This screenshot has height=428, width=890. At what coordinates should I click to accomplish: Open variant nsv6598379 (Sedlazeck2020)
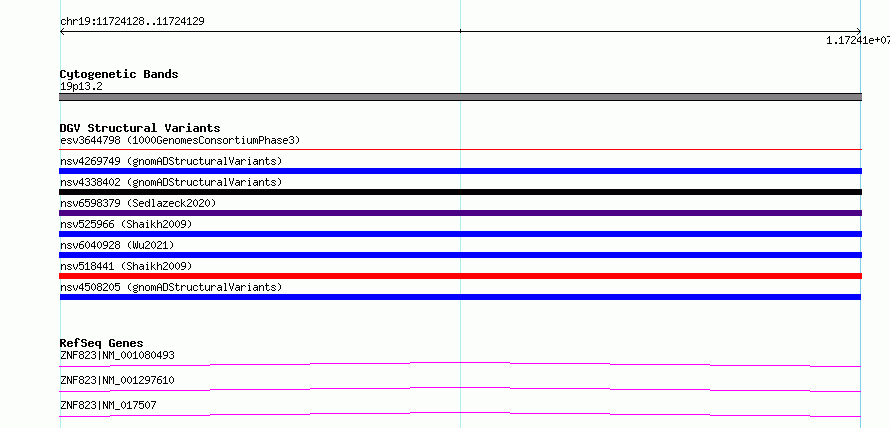(138, 203)
